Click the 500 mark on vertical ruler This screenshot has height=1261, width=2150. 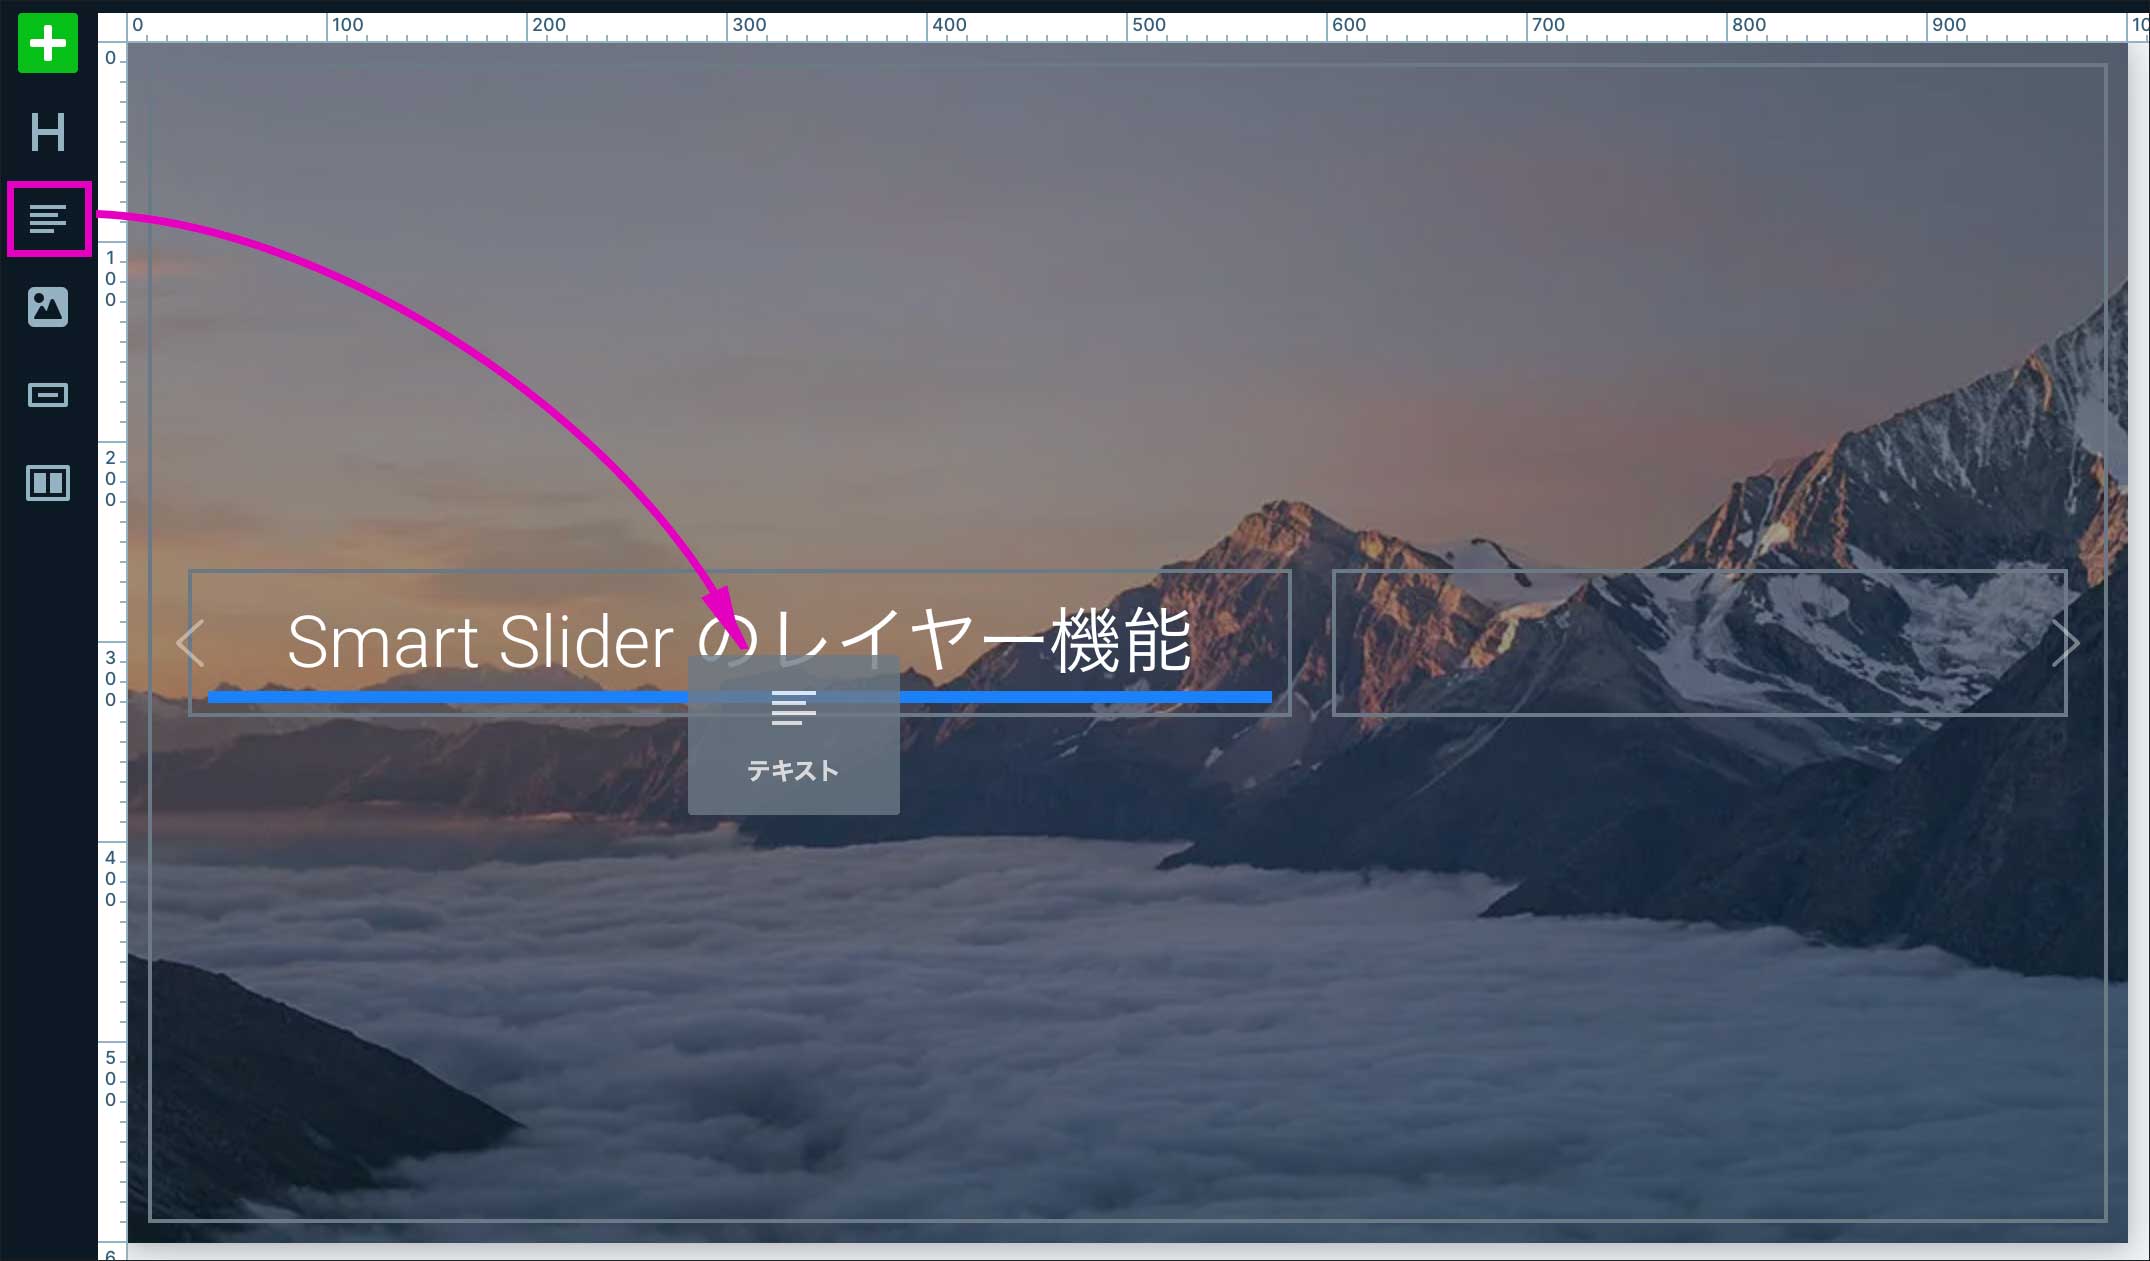[x=111, y=1079]
